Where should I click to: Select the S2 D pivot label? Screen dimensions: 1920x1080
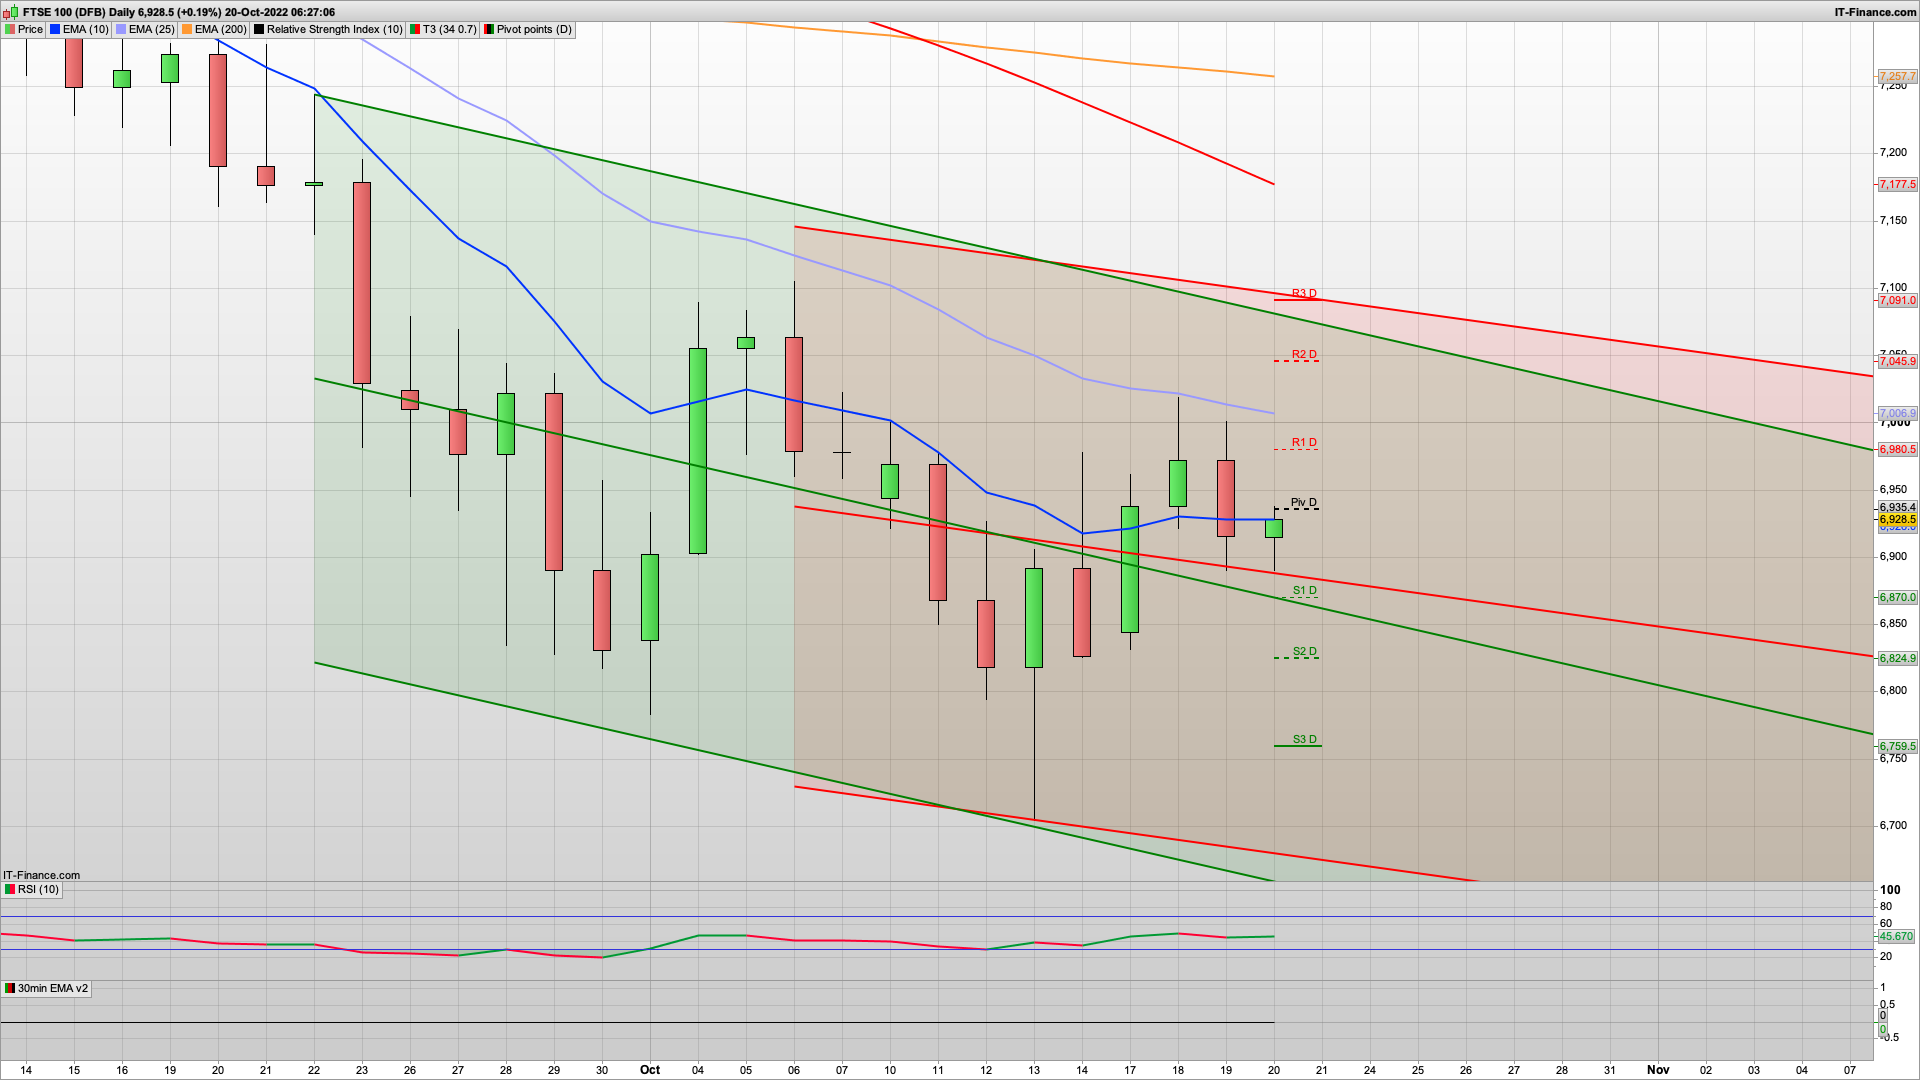1304,652
